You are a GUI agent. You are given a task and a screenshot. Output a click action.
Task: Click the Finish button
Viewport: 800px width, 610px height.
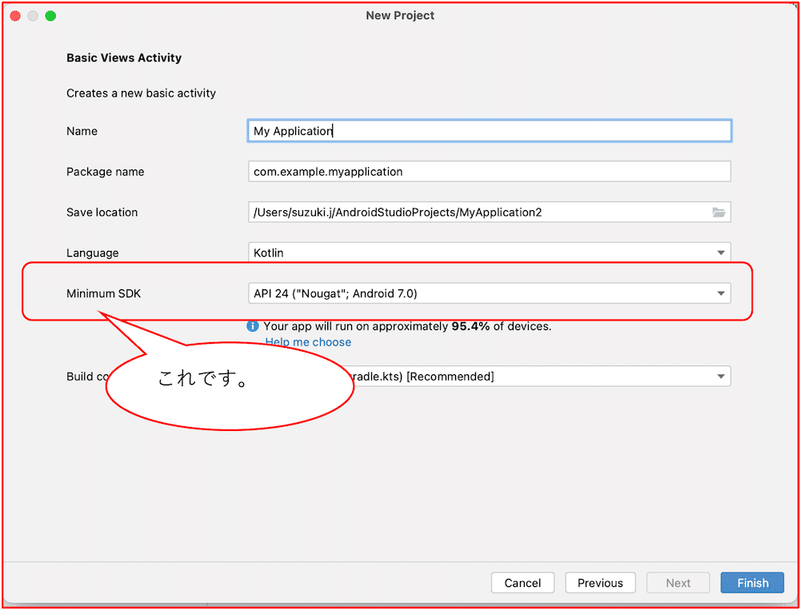pos(753,583)
